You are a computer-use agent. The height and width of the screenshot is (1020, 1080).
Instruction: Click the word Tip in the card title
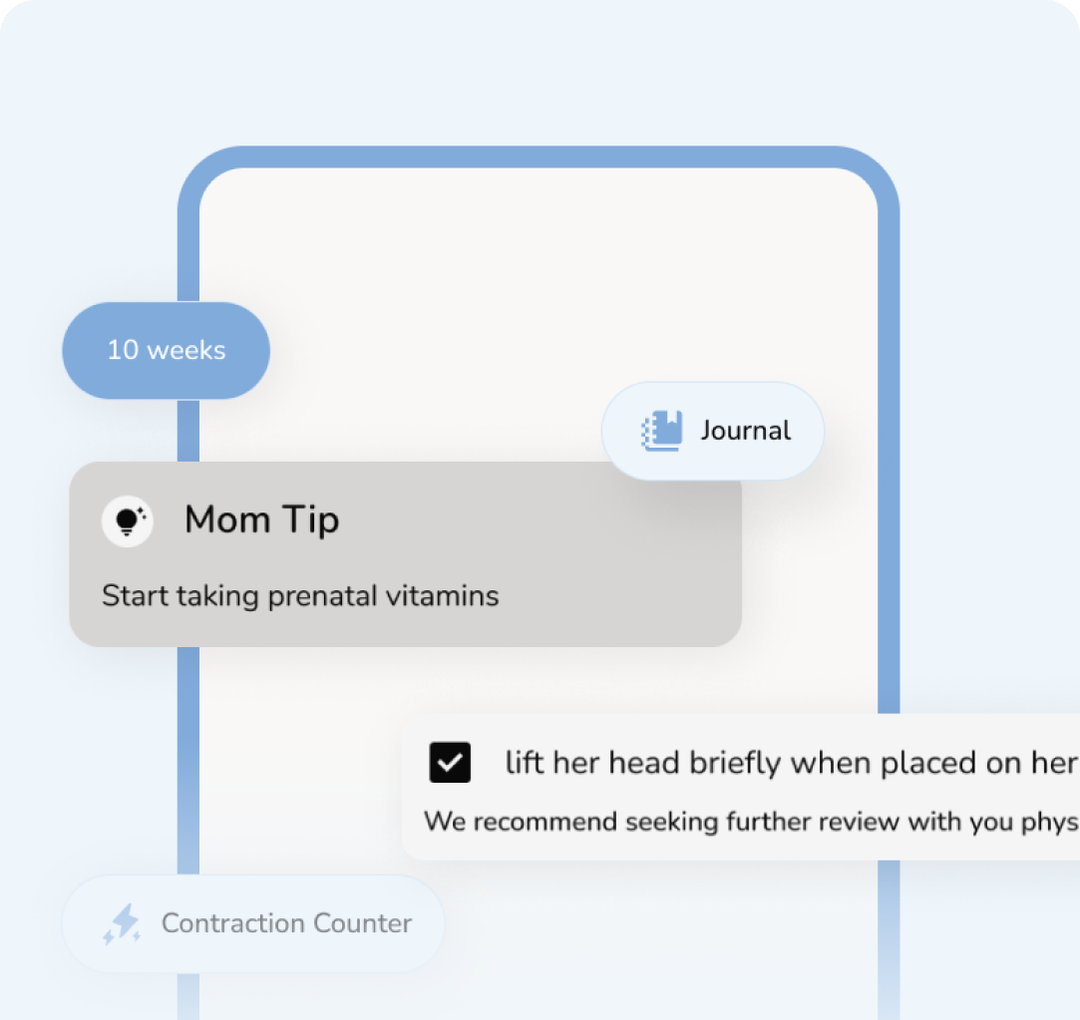[311, 521]
